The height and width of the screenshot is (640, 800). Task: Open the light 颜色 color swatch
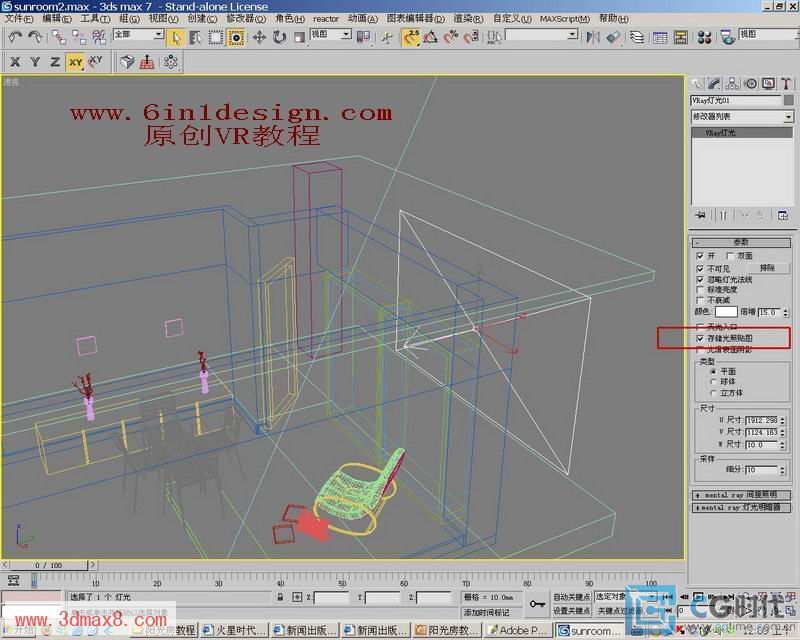[x=726, y=312]
